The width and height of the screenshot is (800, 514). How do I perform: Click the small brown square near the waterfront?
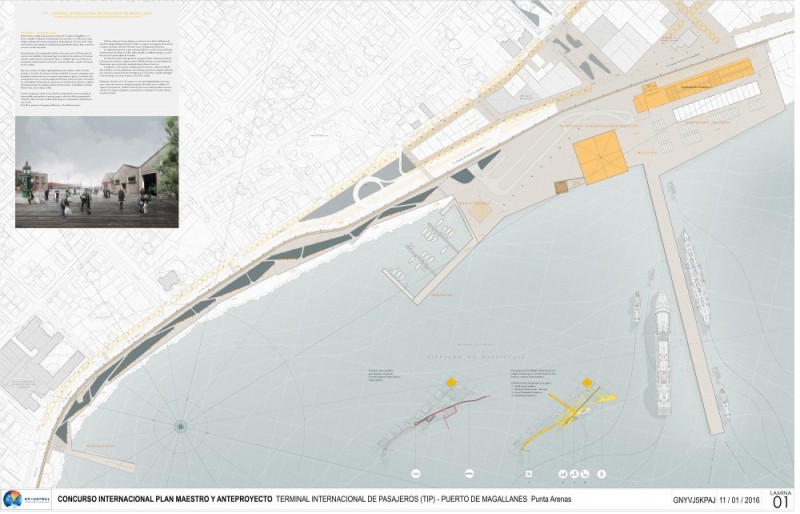[x=561, y=186]
